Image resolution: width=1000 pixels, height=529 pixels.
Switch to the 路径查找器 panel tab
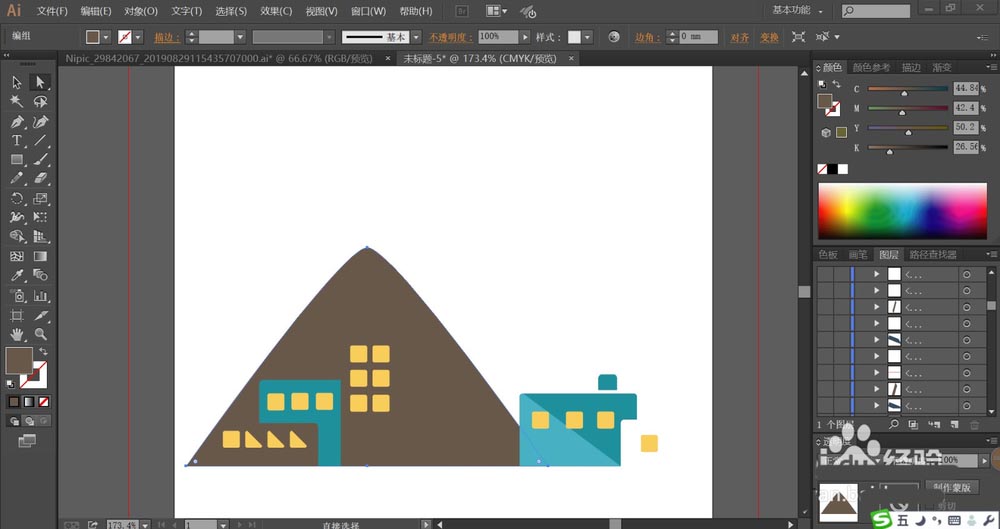(933, 255)
